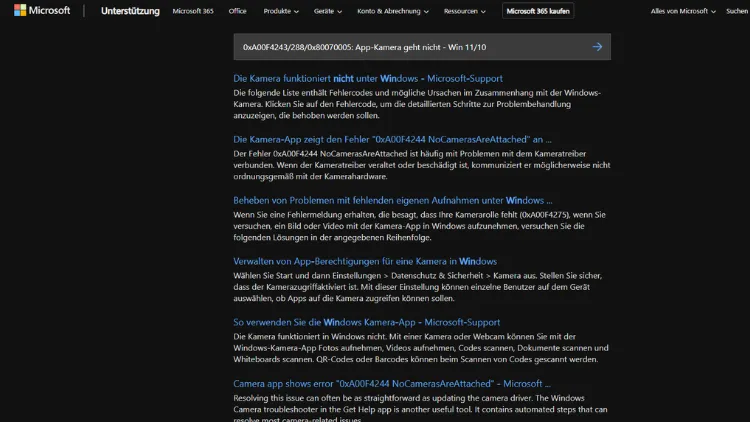Open result 'So verwenden Sie die Windows Kamera-App'
750x422 pixels.
tap(366, 322)
